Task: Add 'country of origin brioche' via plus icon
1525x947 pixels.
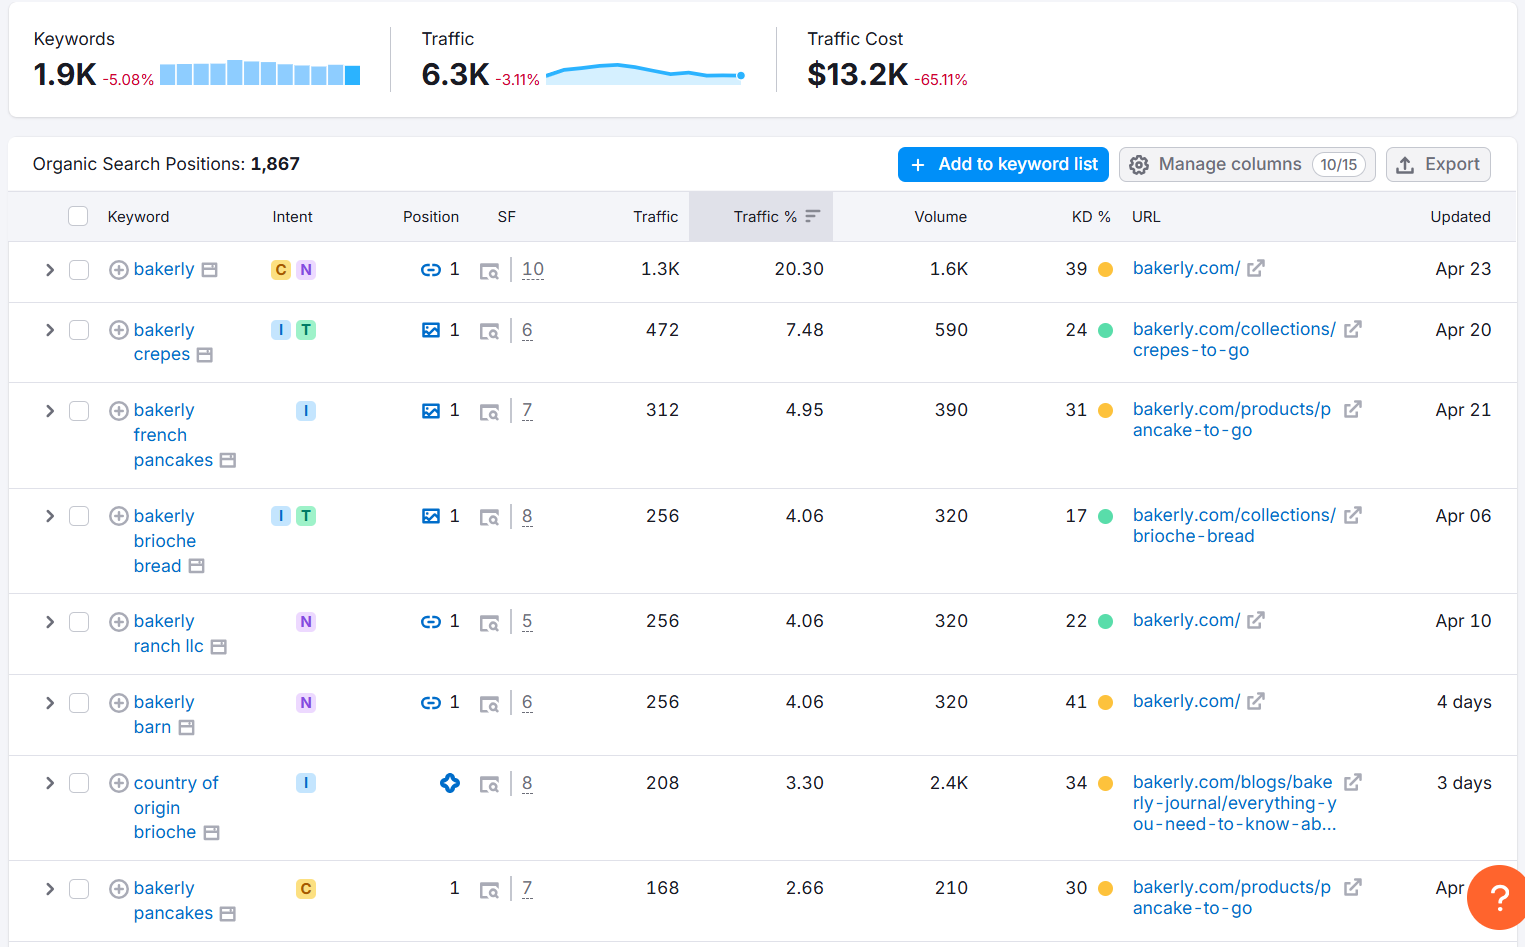Action: pos(119,783)
